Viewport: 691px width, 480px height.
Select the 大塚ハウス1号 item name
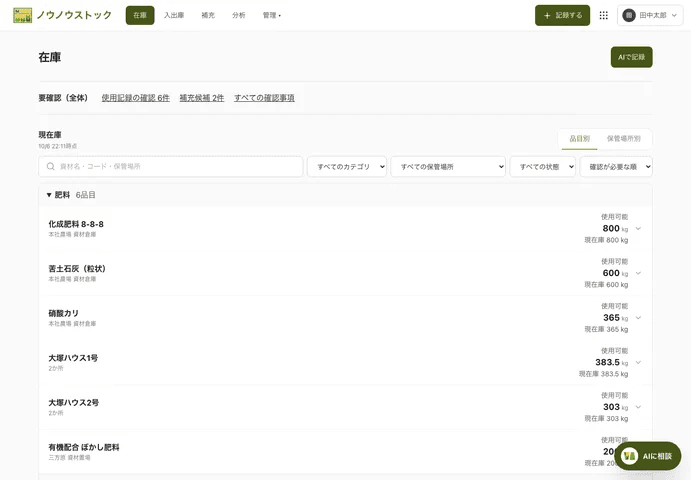[73, 357]
